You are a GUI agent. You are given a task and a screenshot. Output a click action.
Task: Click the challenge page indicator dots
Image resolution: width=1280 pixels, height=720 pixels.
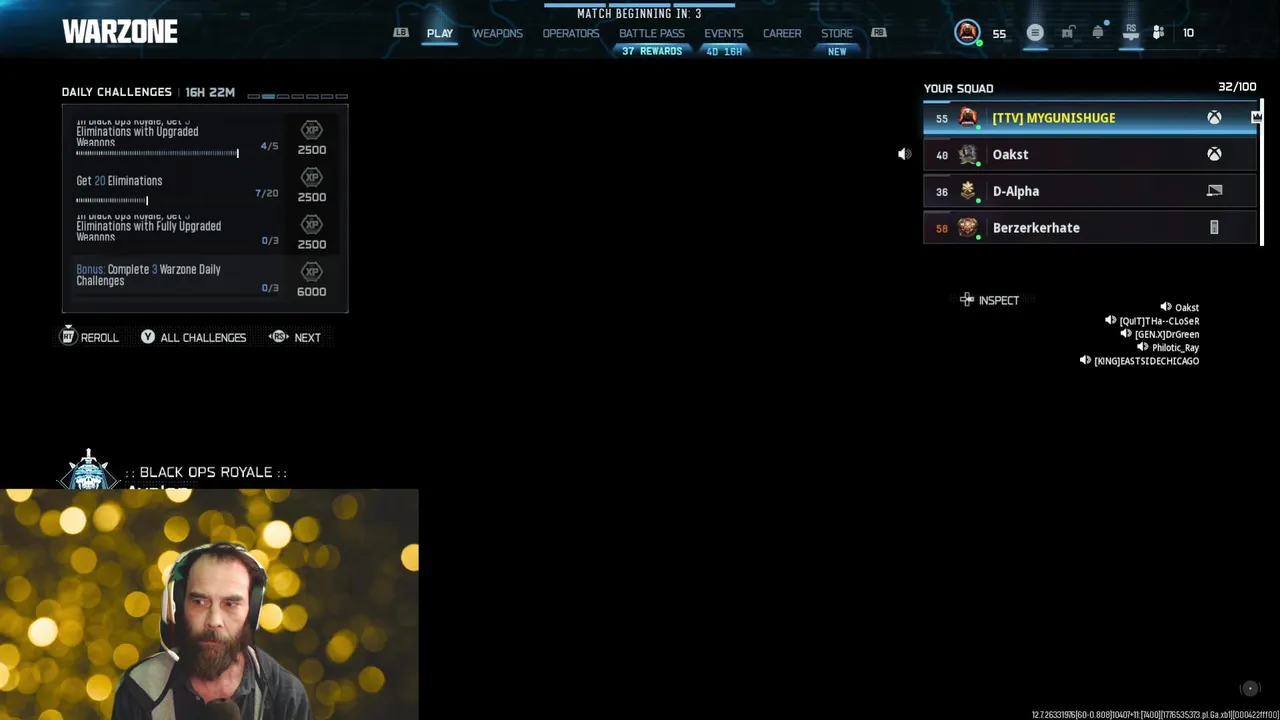point(297,96)
